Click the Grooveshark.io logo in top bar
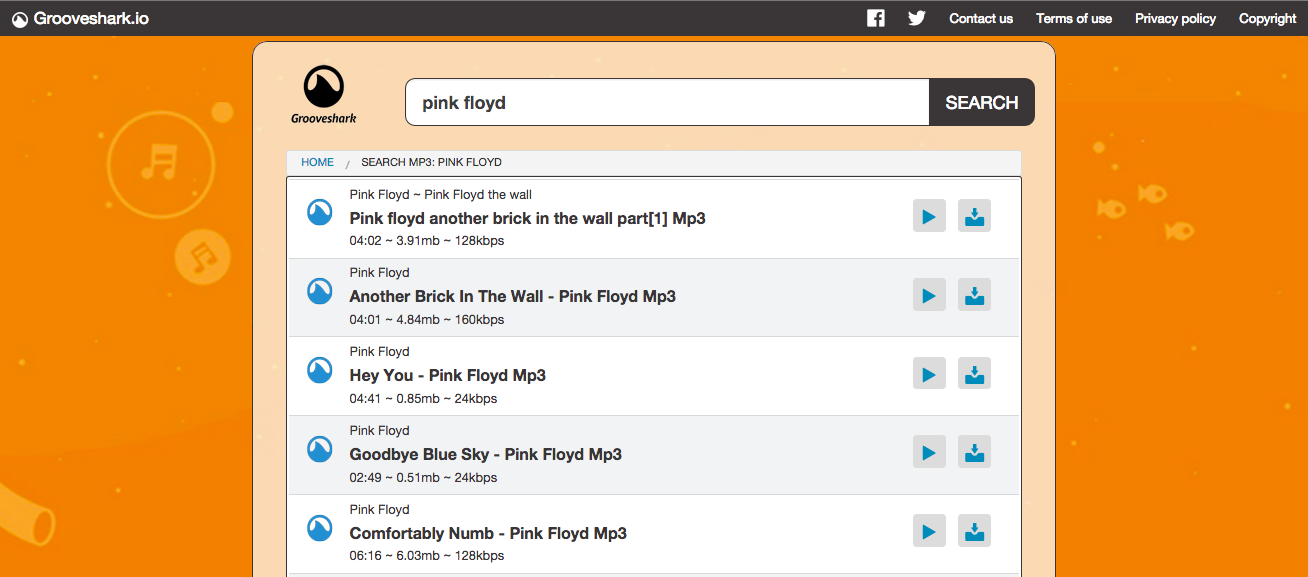The height and width of the screenshot is (577, 1308). click(81, 18)
